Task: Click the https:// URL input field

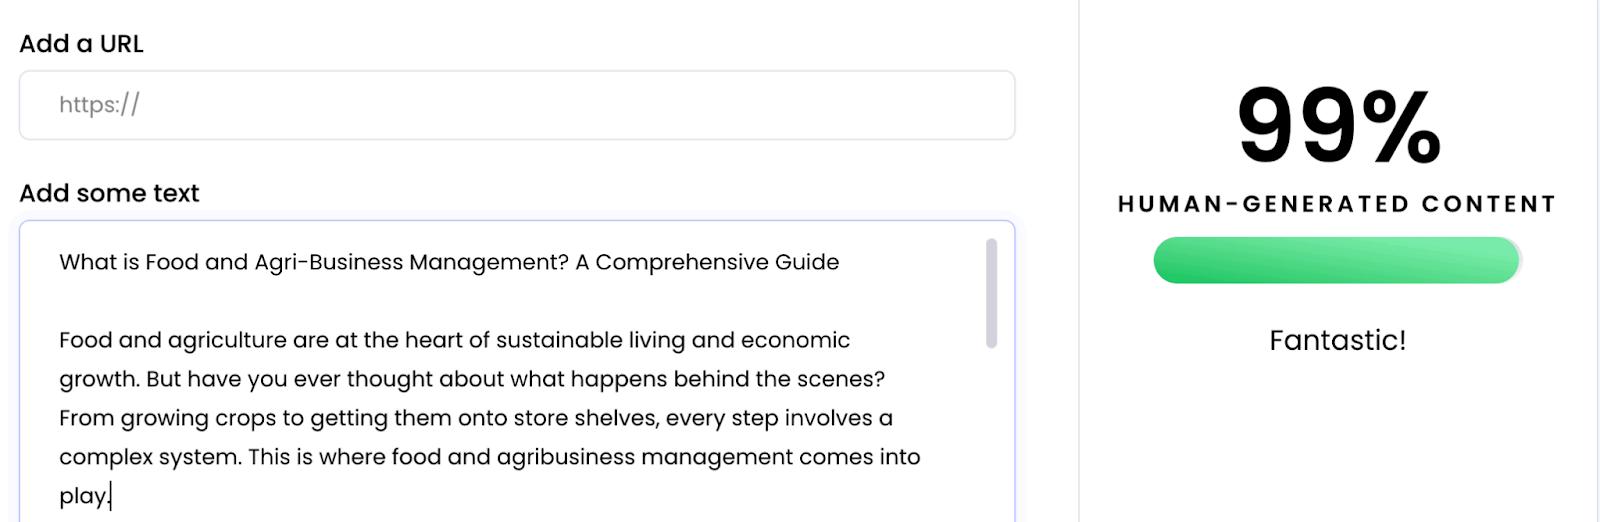Action: pyautogui.click(x=516, y=105)
